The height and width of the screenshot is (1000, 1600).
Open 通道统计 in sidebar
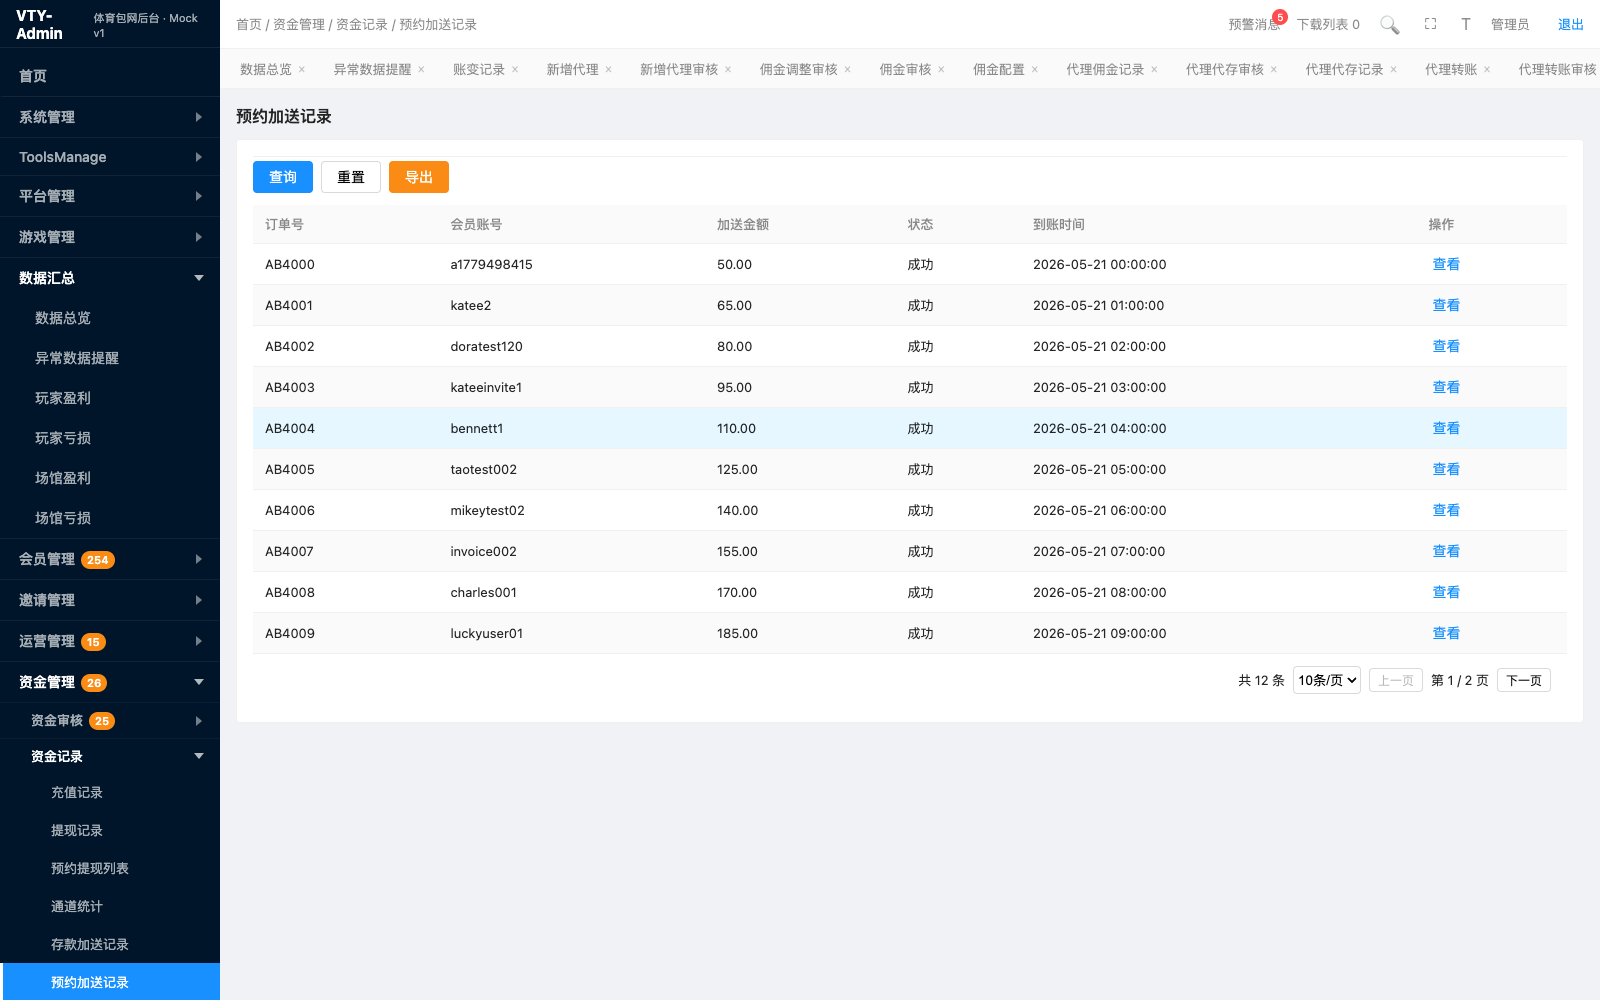[110, 906]
